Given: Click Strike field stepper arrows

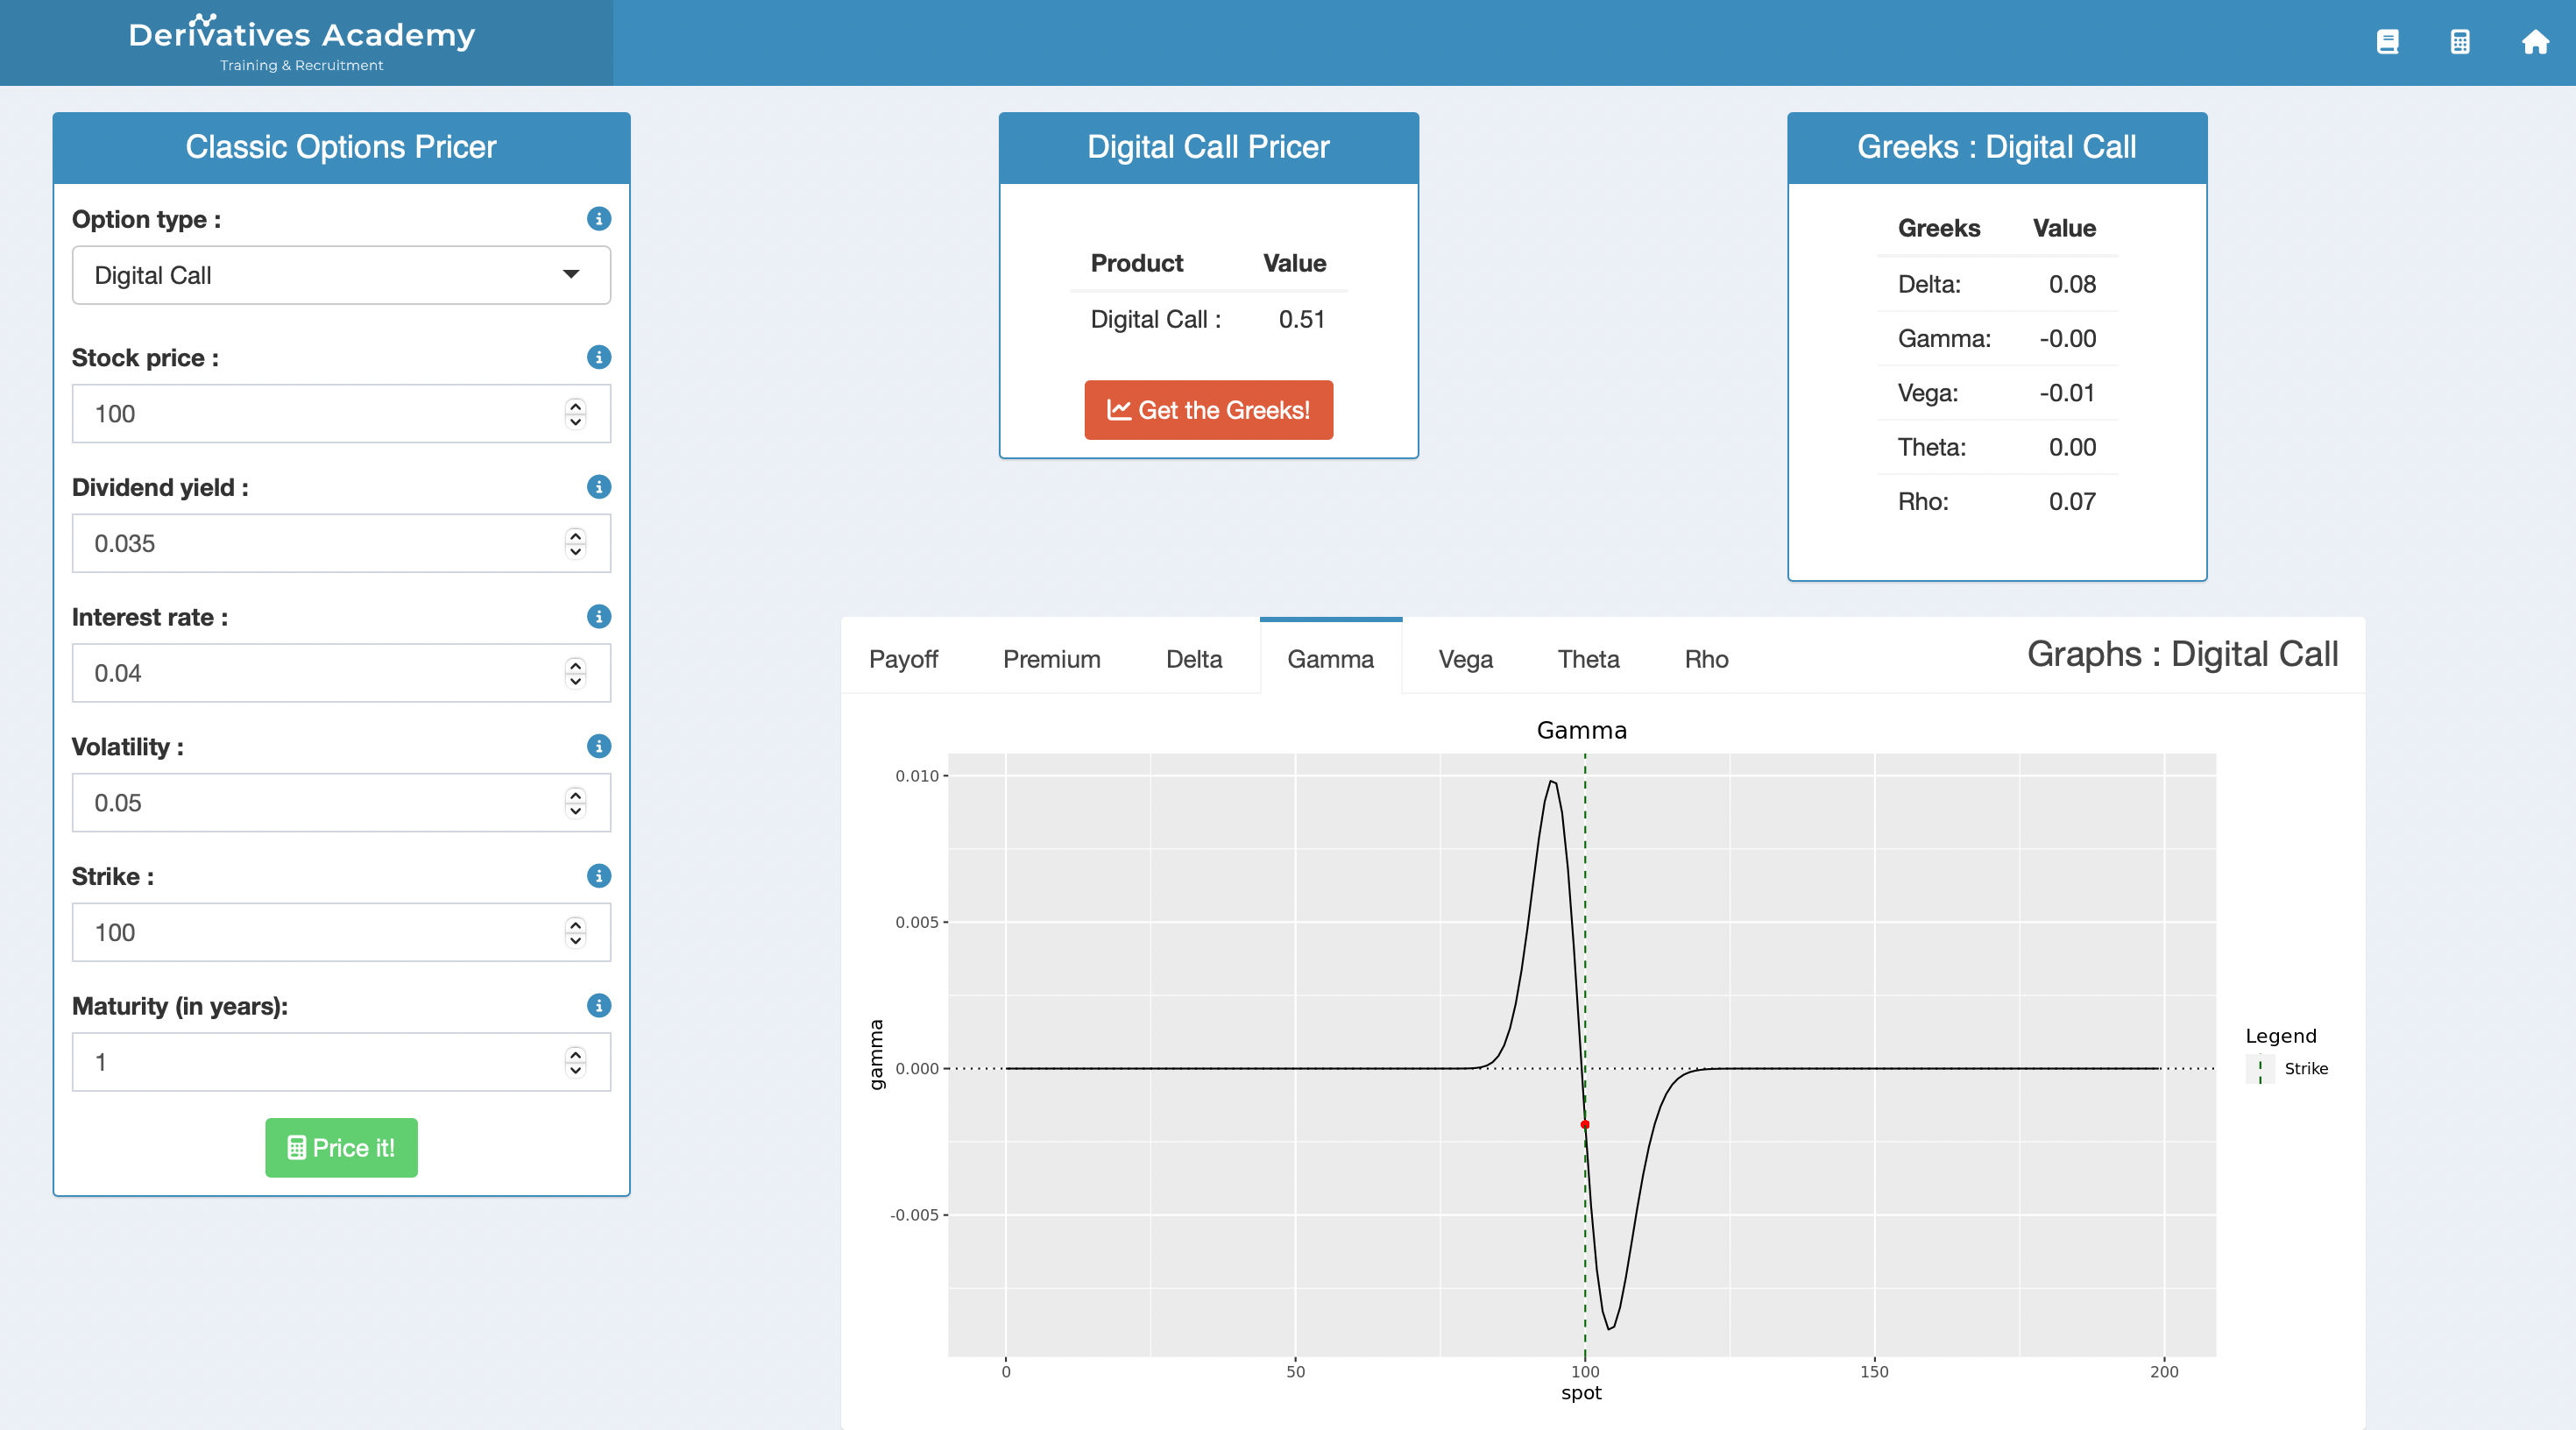Looking at the screenshot, I should tap(575, 932).
